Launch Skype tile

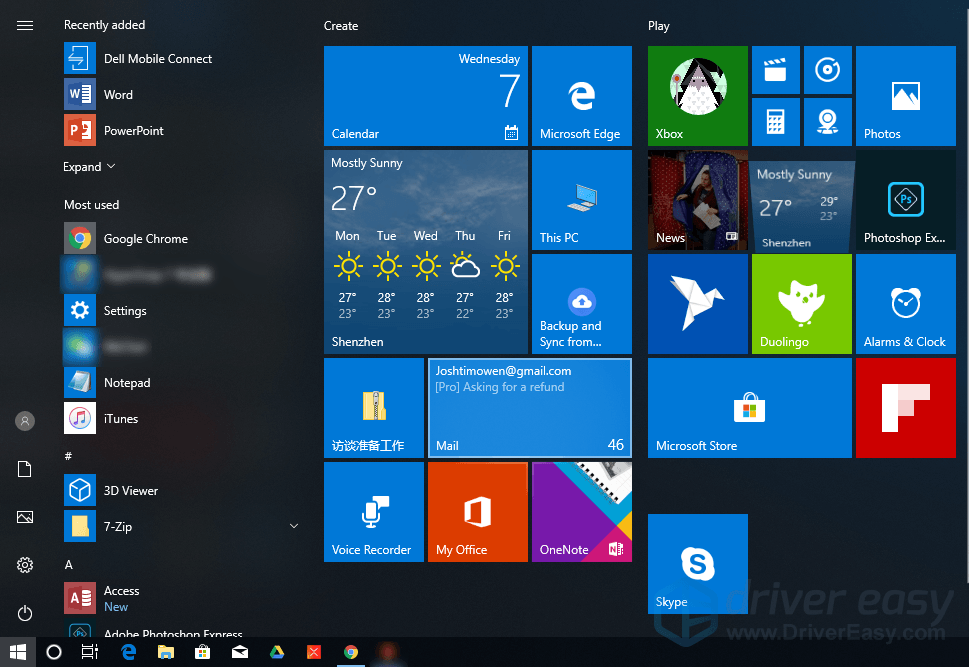pyautogui.click(x=698, y=564)
